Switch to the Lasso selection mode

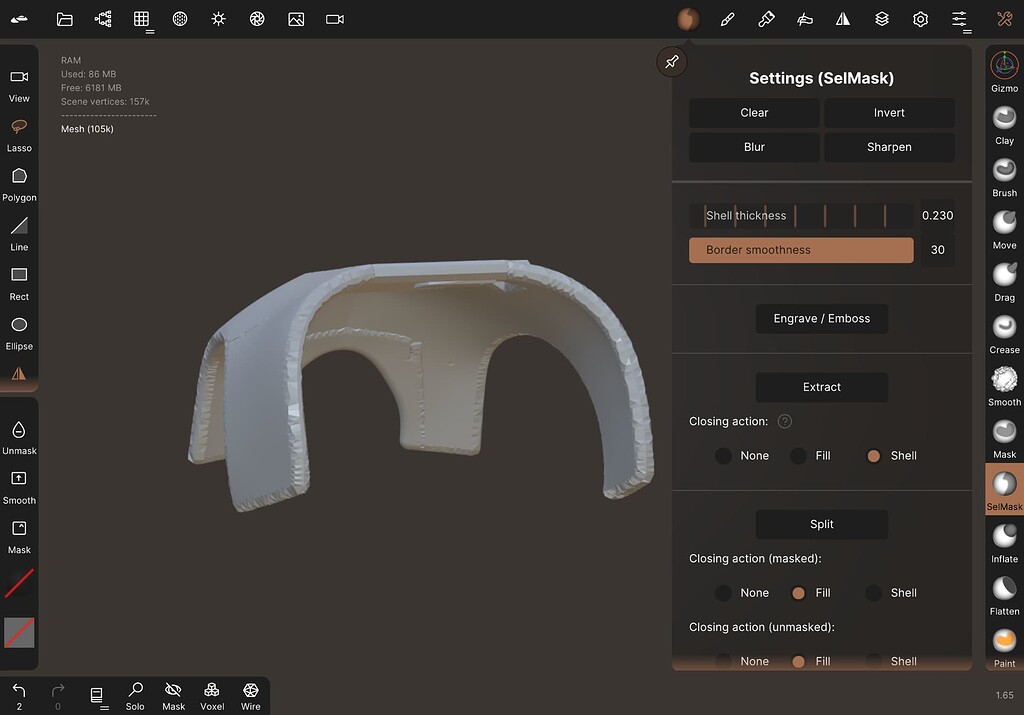tap(19, 132)
